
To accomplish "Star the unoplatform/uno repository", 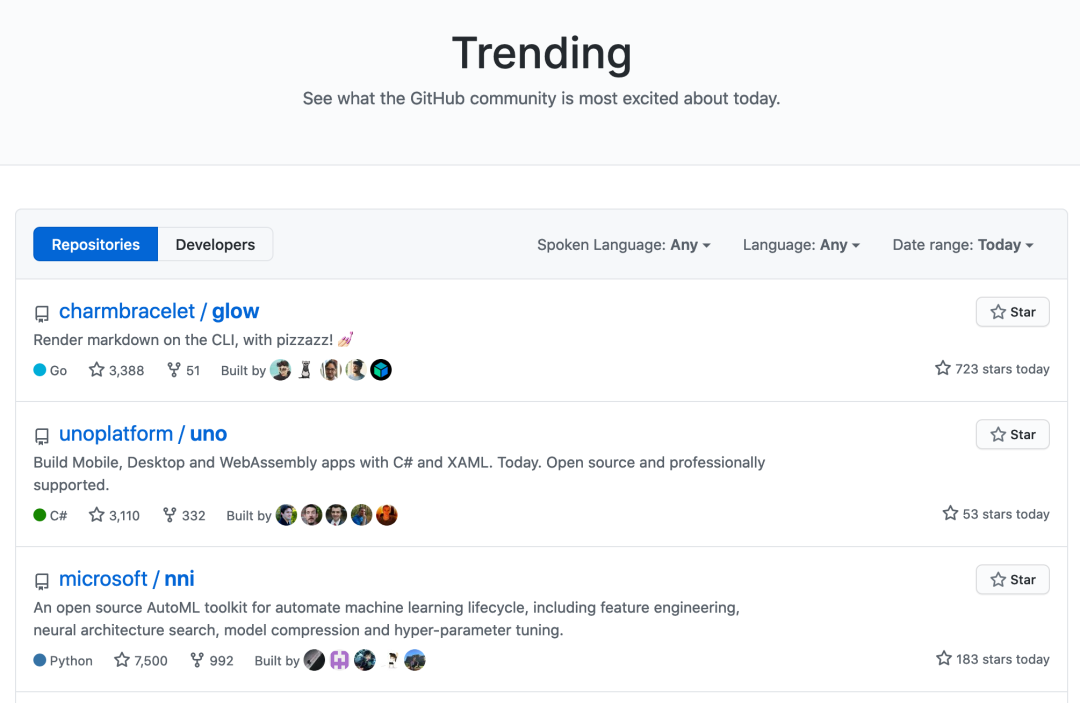I will 1012,434.
